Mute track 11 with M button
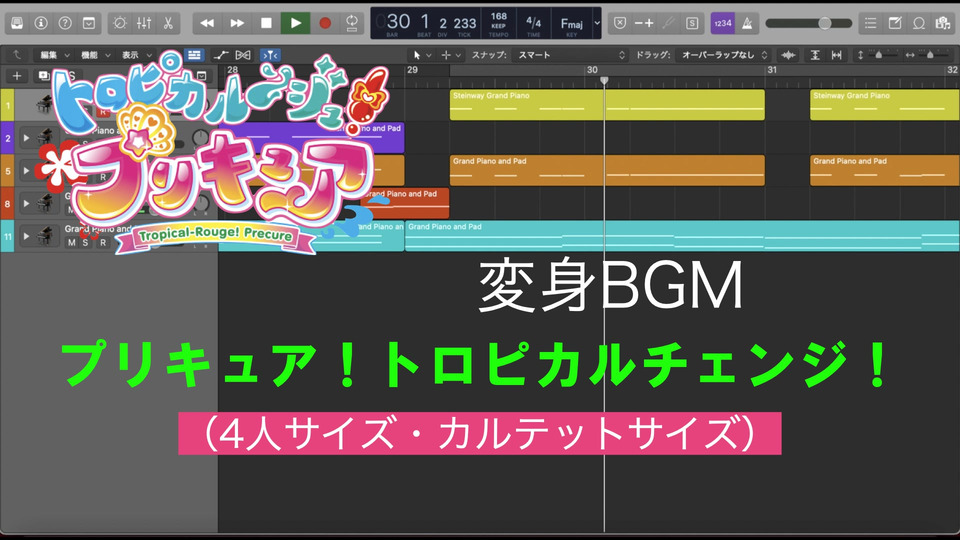 [x=72, y=242]
